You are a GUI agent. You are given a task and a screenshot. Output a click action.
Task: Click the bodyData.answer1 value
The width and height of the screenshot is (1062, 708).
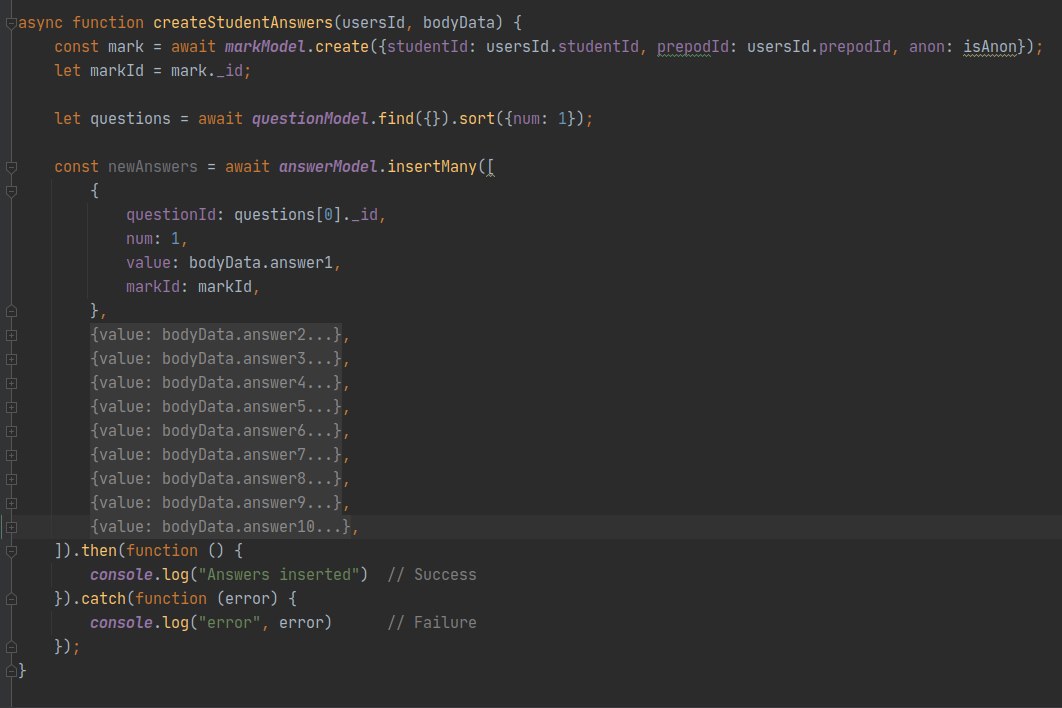[261, 263]
